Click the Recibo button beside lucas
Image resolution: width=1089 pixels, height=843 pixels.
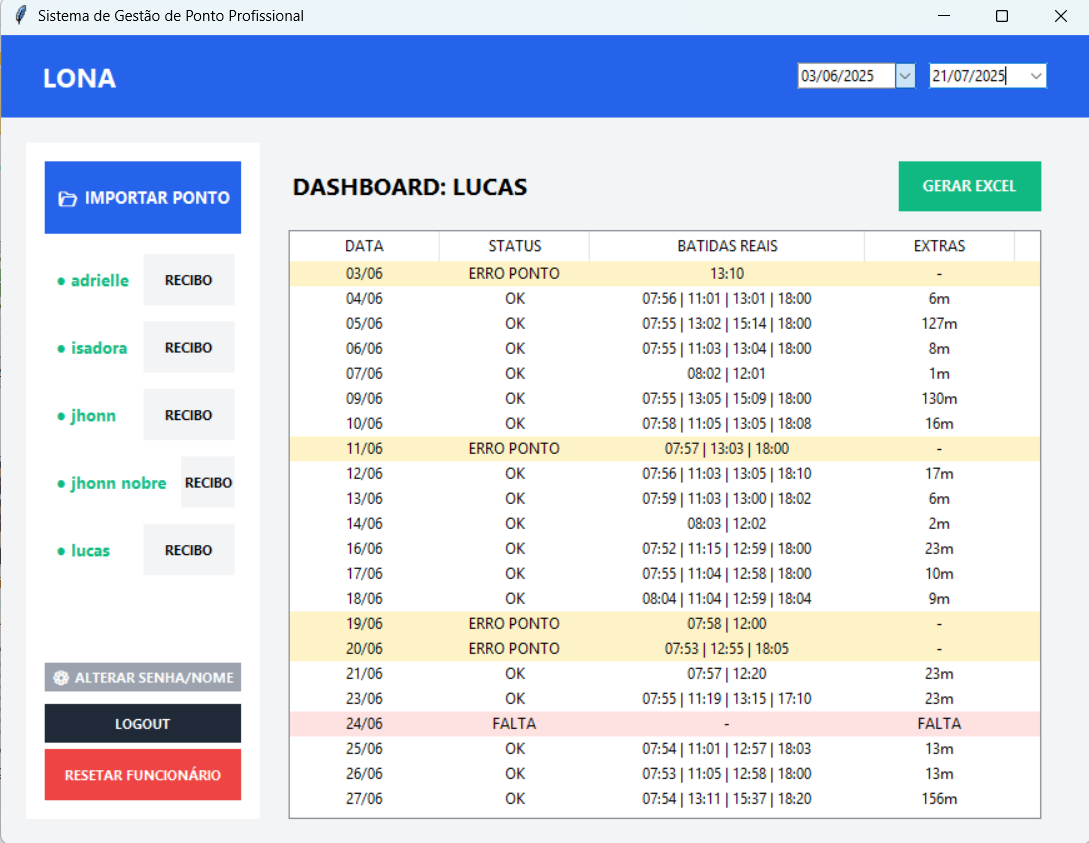188,550
